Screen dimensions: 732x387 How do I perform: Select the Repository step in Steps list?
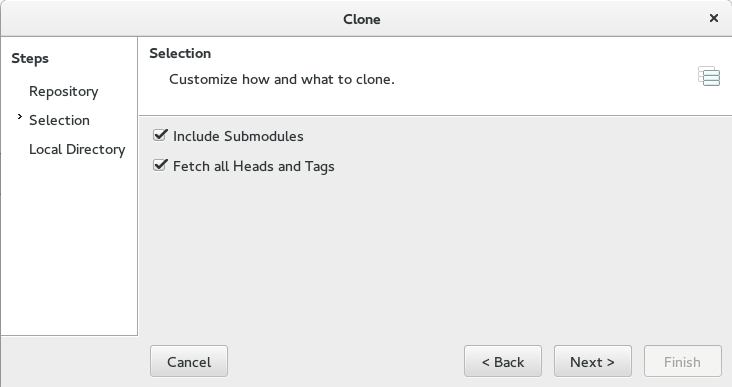point(63,91)
